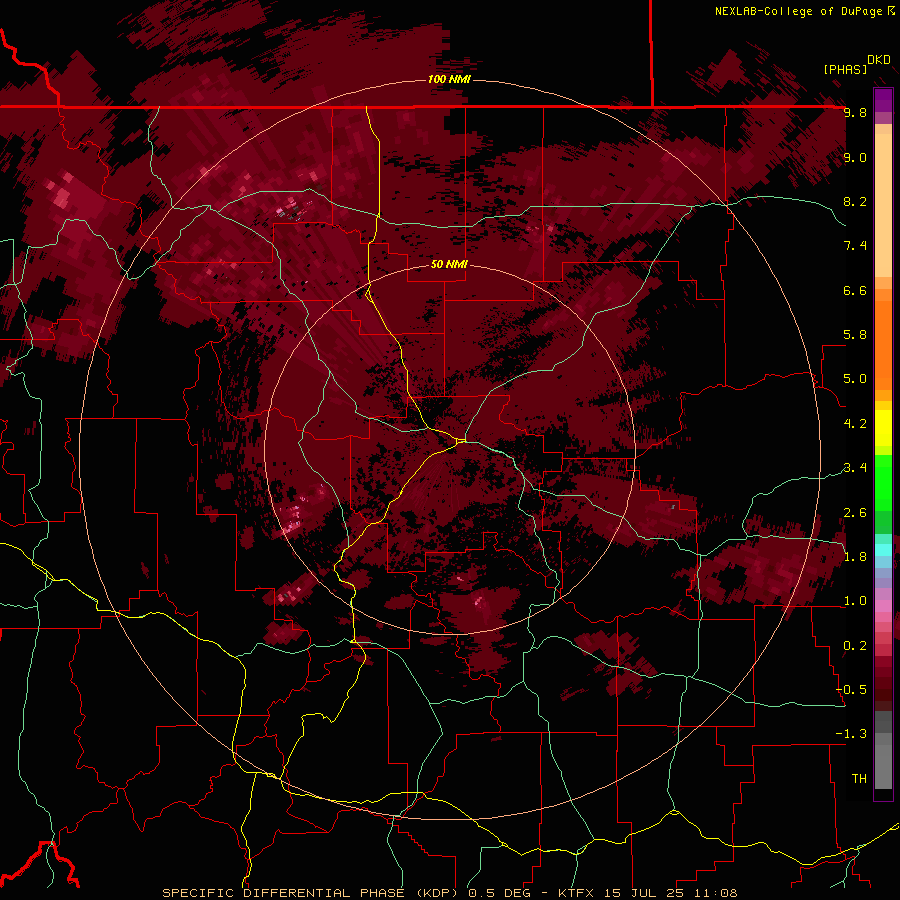This screenshot has height=900, width=900.
Task: Click the 100 NMI range ring label
Action: 449,79
